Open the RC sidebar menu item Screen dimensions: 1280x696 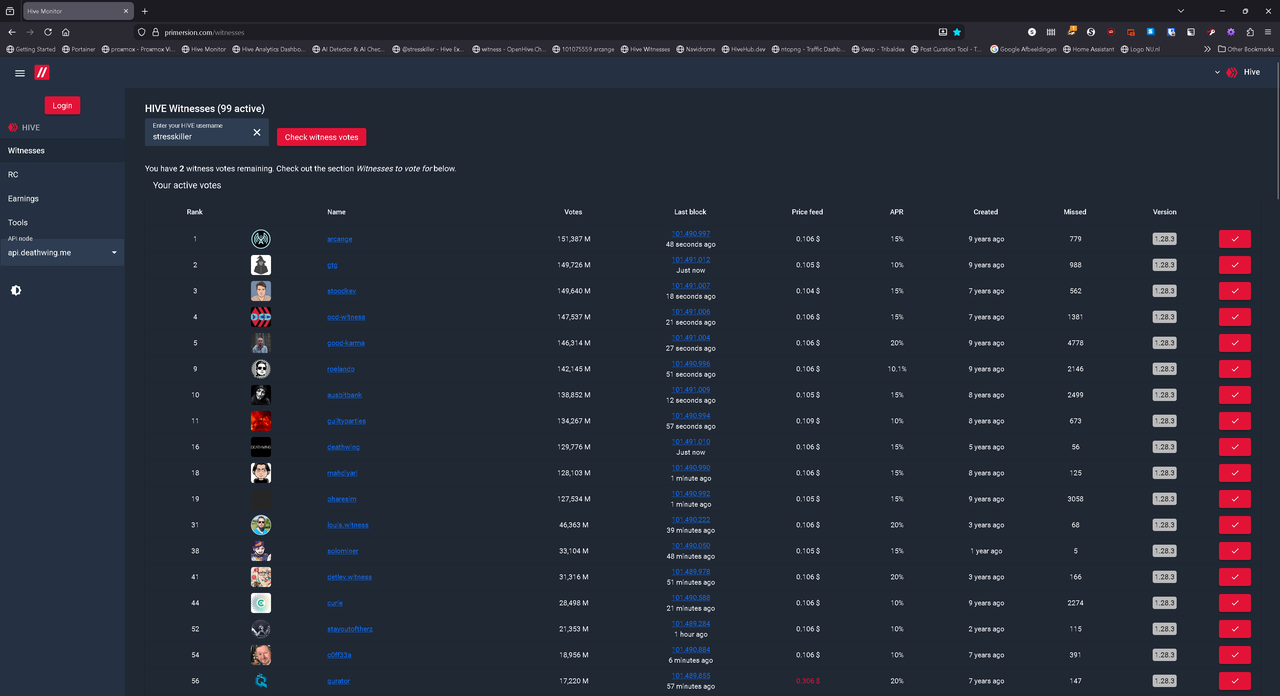pos(13,174)
